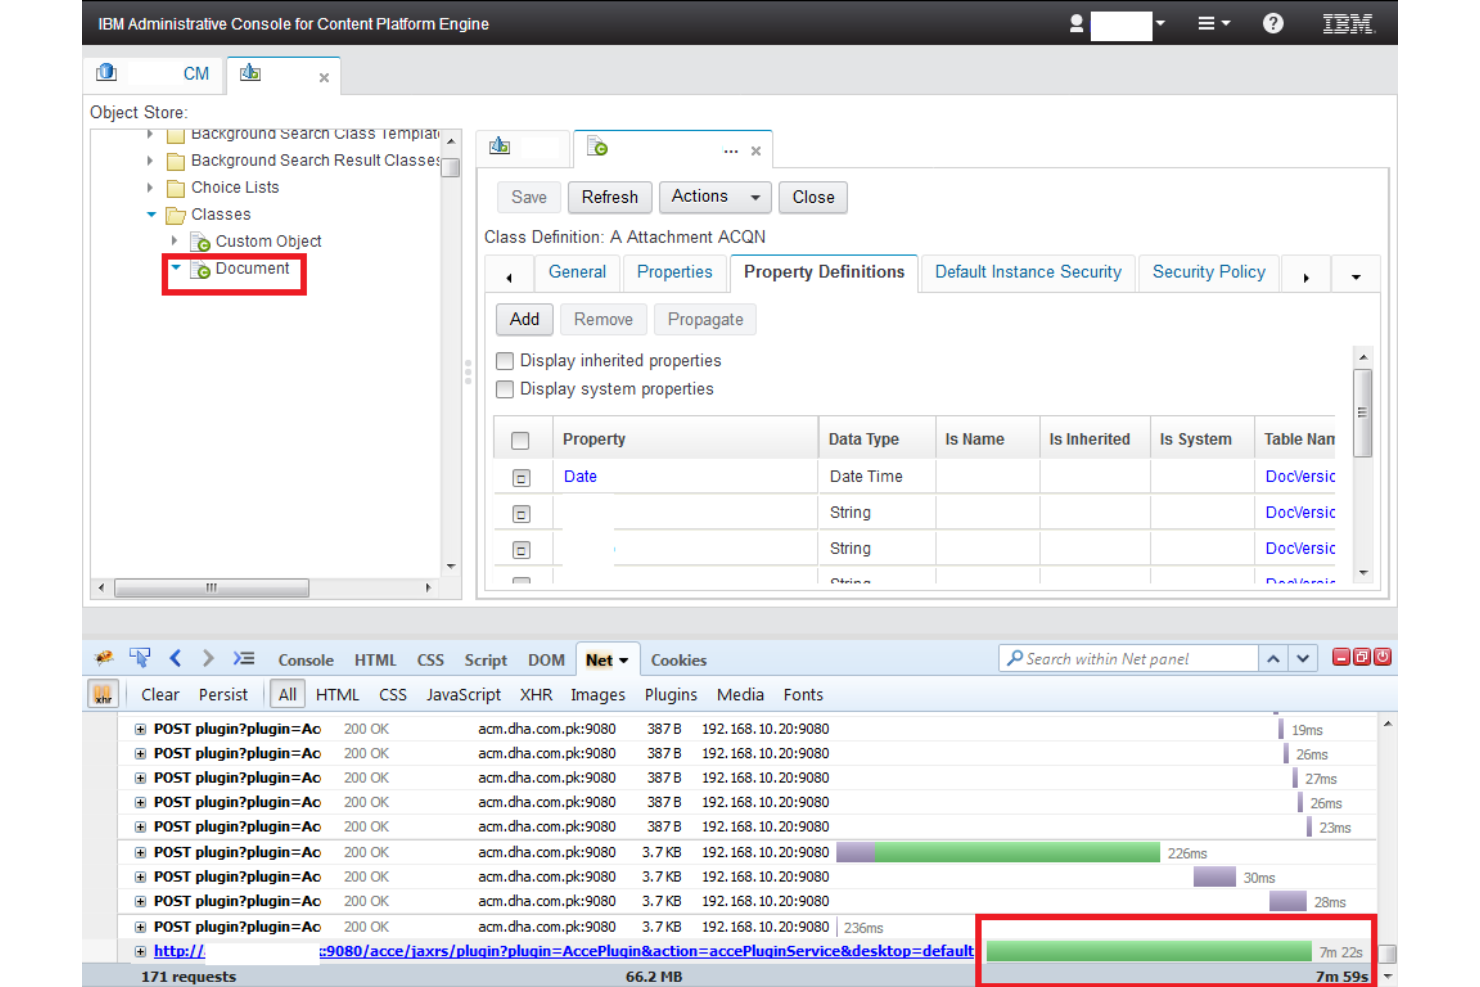Open the help question mark icon
Image resolution: width=1480 pixels, height=987 pixels.
1273,23
